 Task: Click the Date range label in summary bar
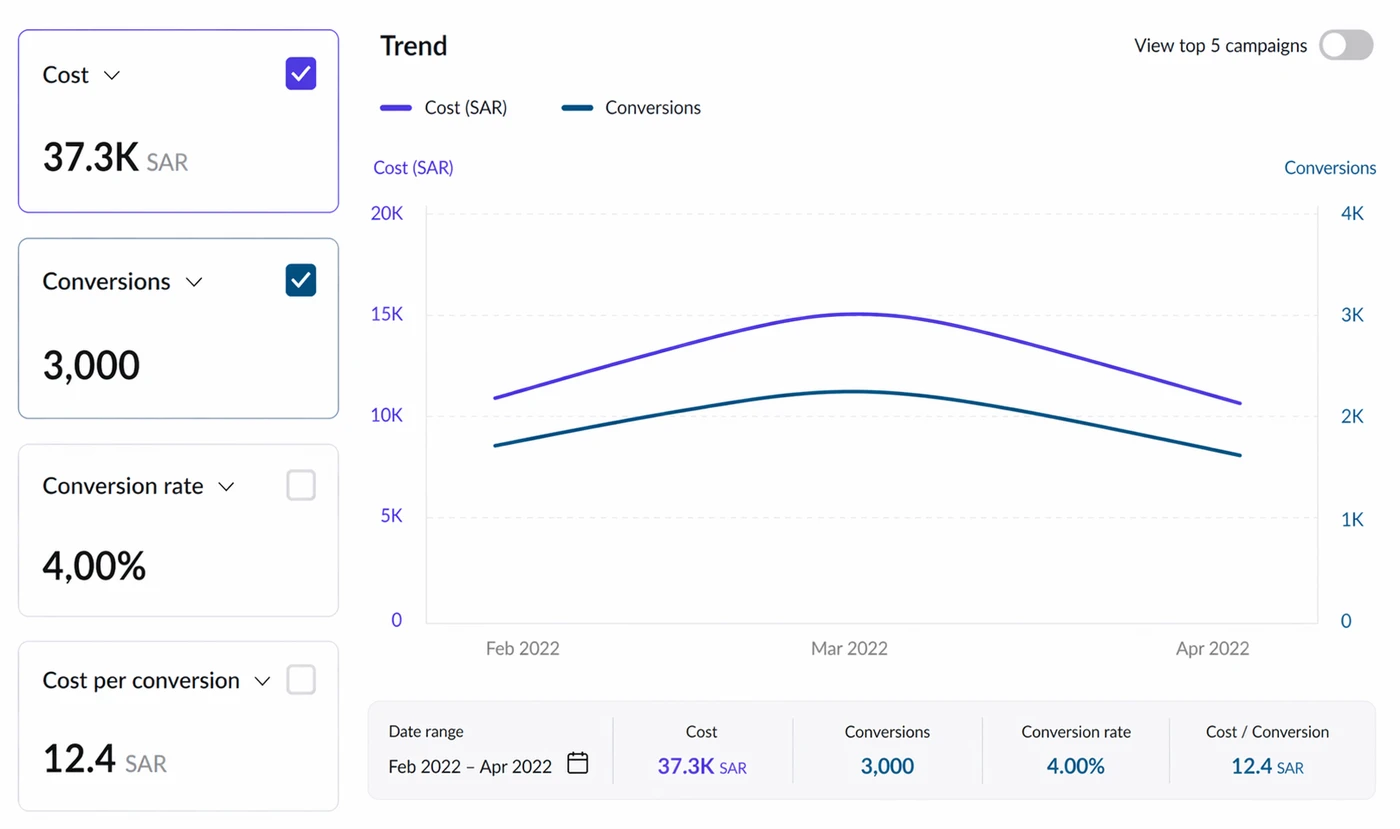[426, 731]
